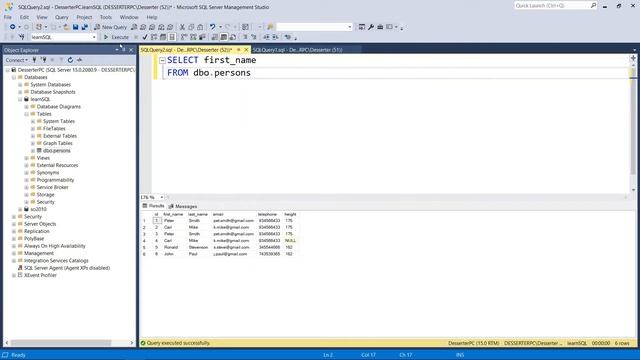This screenshot has height=360, width=640.
Task: Switch to the Results tab
Action: click(153, 206)
